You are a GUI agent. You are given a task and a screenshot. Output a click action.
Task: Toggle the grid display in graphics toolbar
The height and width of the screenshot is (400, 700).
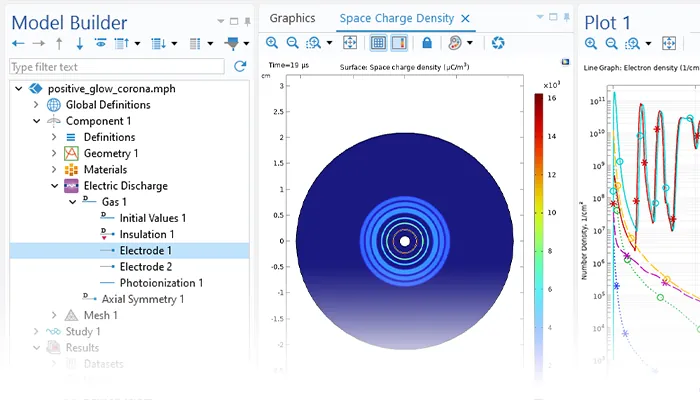pos(379,43)
